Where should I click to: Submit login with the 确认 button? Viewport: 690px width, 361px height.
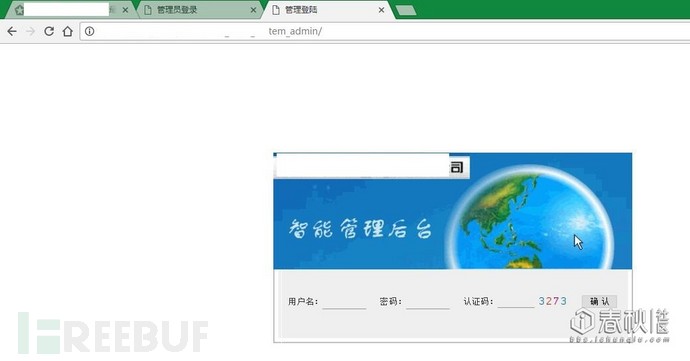click(599, 302)
